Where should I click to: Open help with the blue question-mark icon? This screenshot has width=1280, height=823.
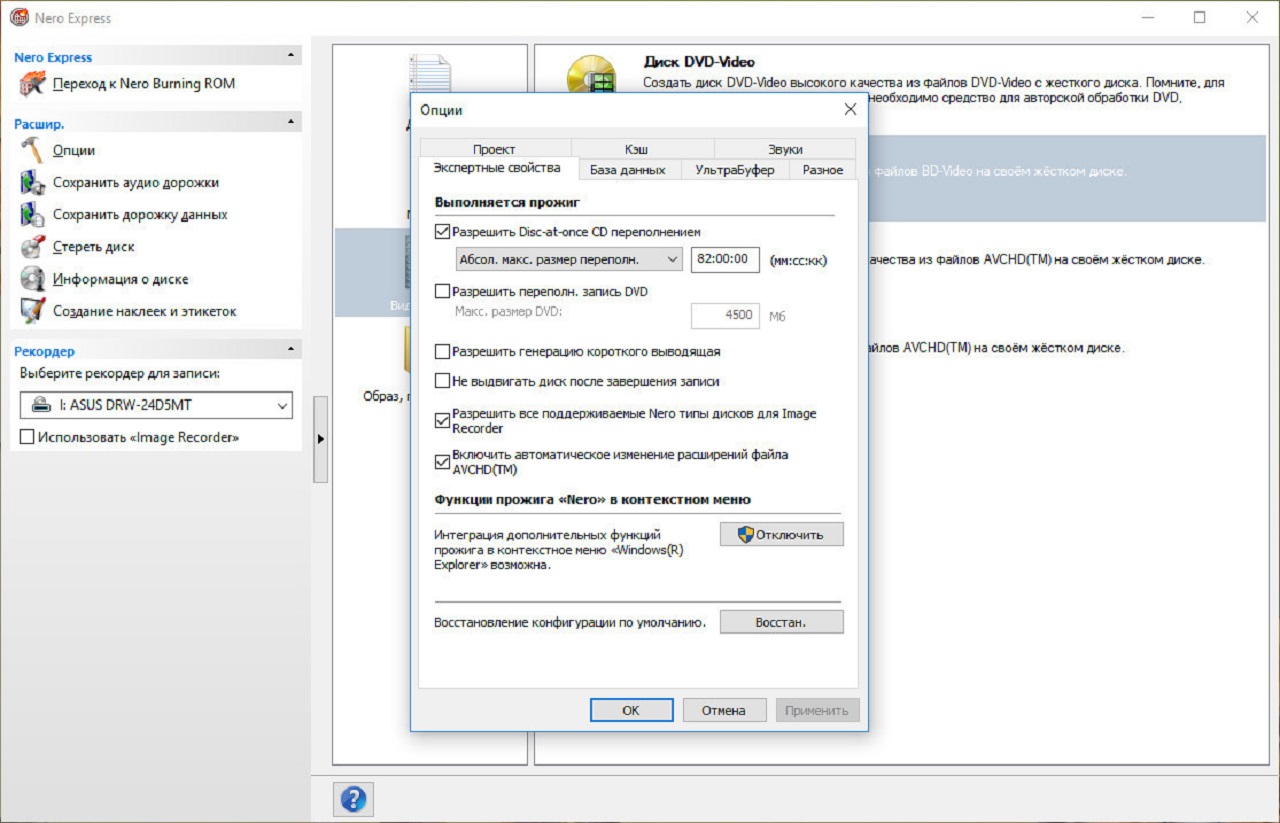[353, 799]
